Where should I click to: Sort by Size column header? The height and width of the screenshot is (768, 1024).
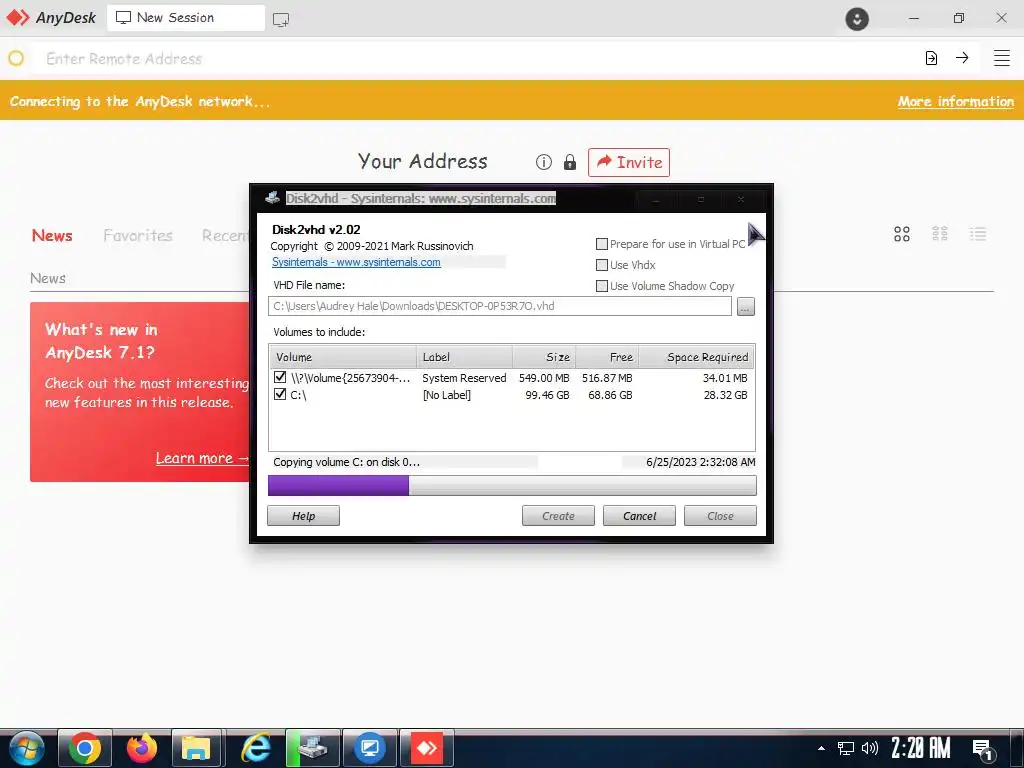tap(543, 357)
